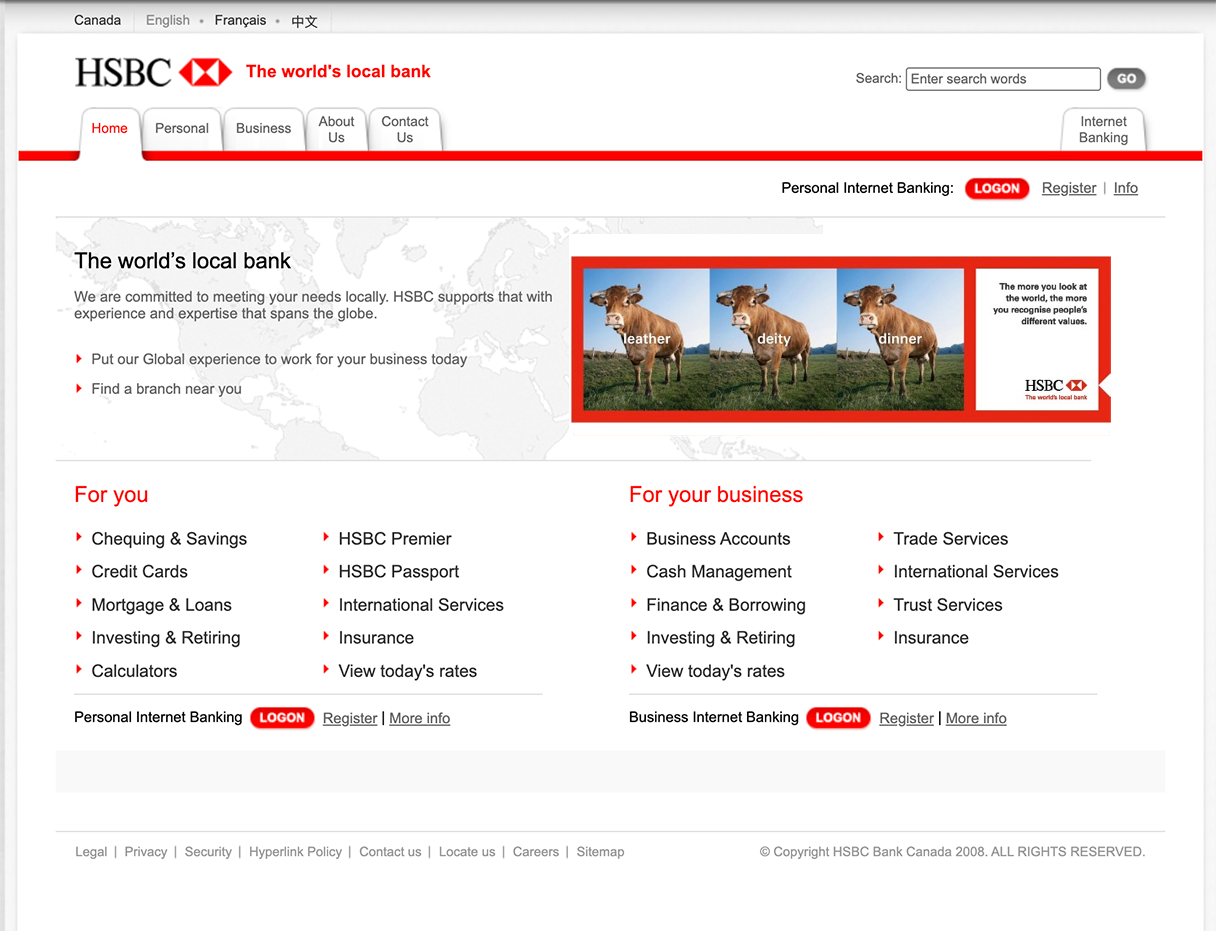Viewport: 1216px width, 931px height.
Task: Open the Calculators link
Action: click(134, 671)
